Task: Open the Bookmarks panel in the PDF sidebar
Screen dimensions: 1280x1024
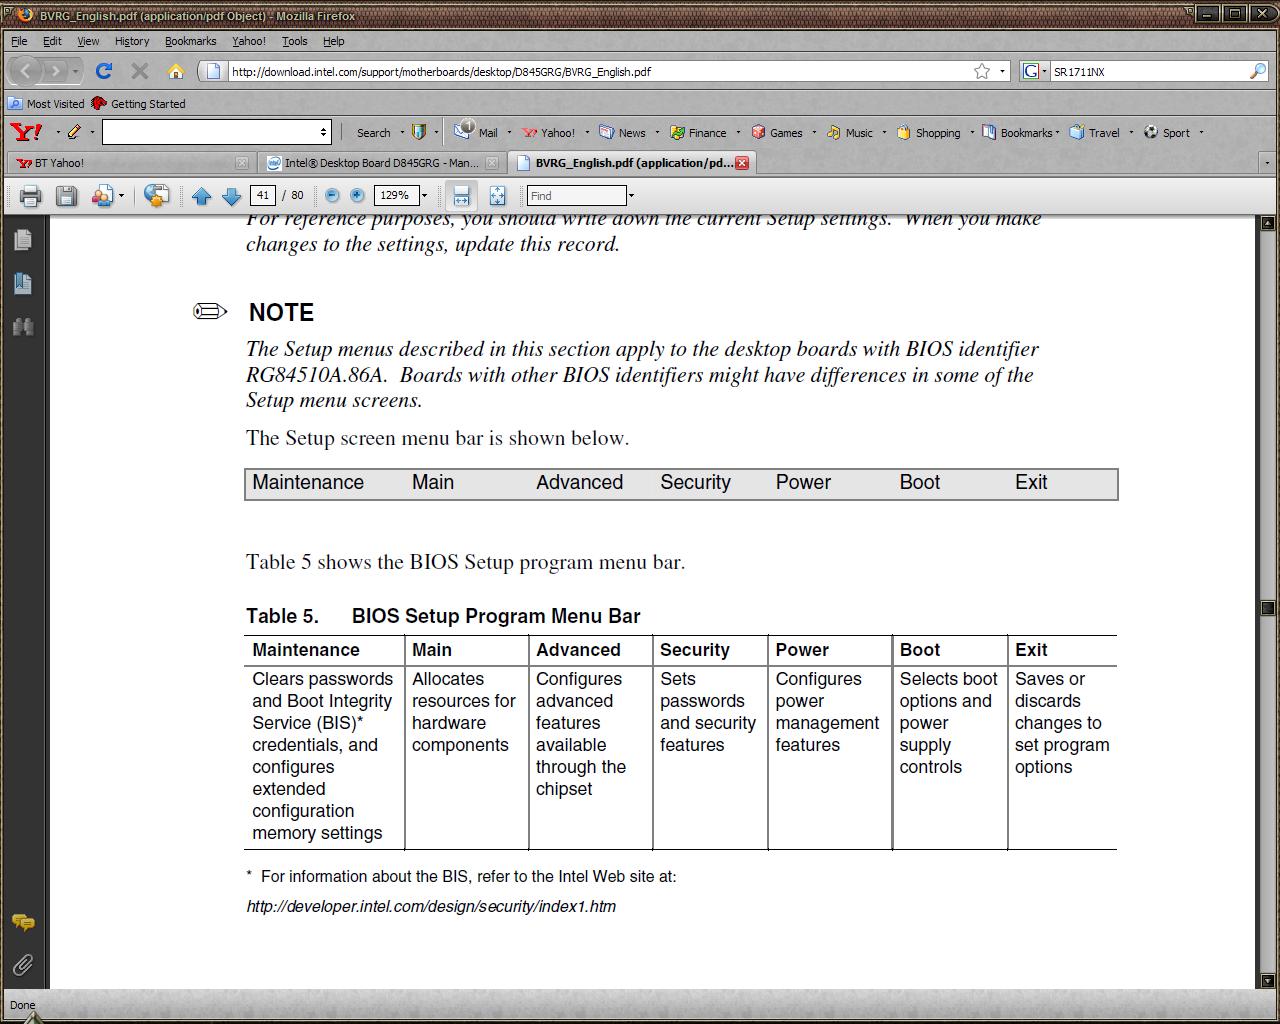Action: click(23, 284)
